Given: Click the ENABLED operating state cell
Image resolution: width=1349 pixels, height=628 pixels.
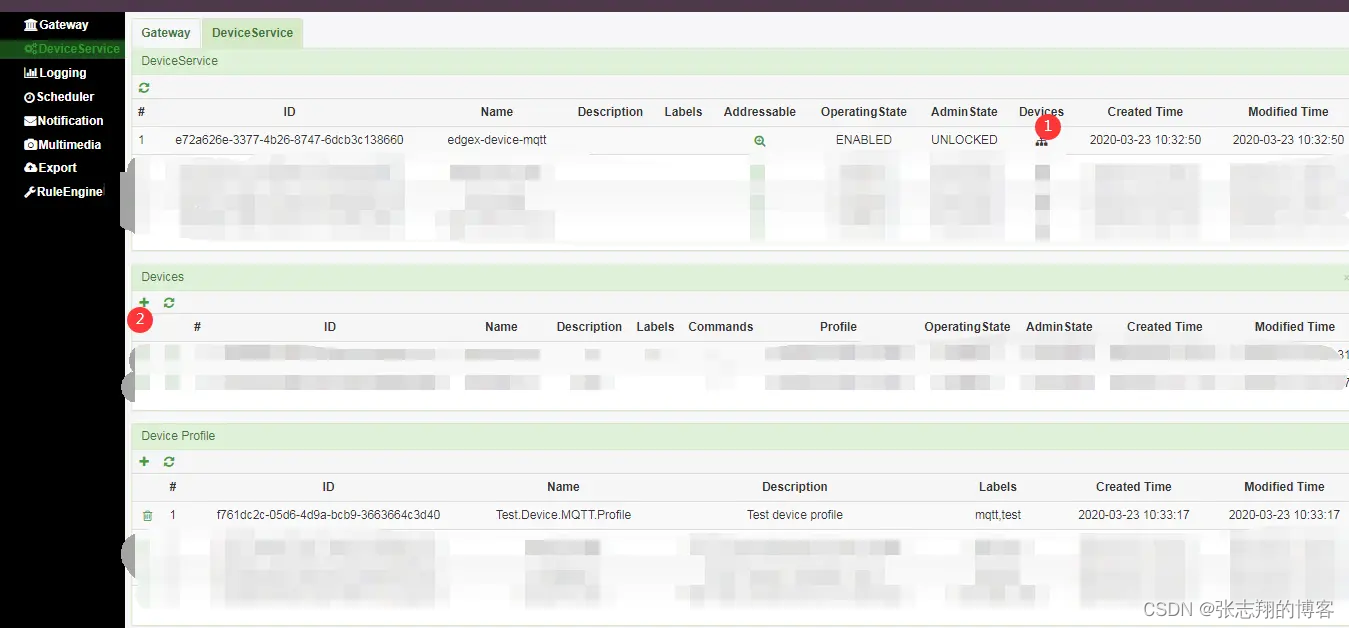Looking at the screenshot, I should pos(864,140).
